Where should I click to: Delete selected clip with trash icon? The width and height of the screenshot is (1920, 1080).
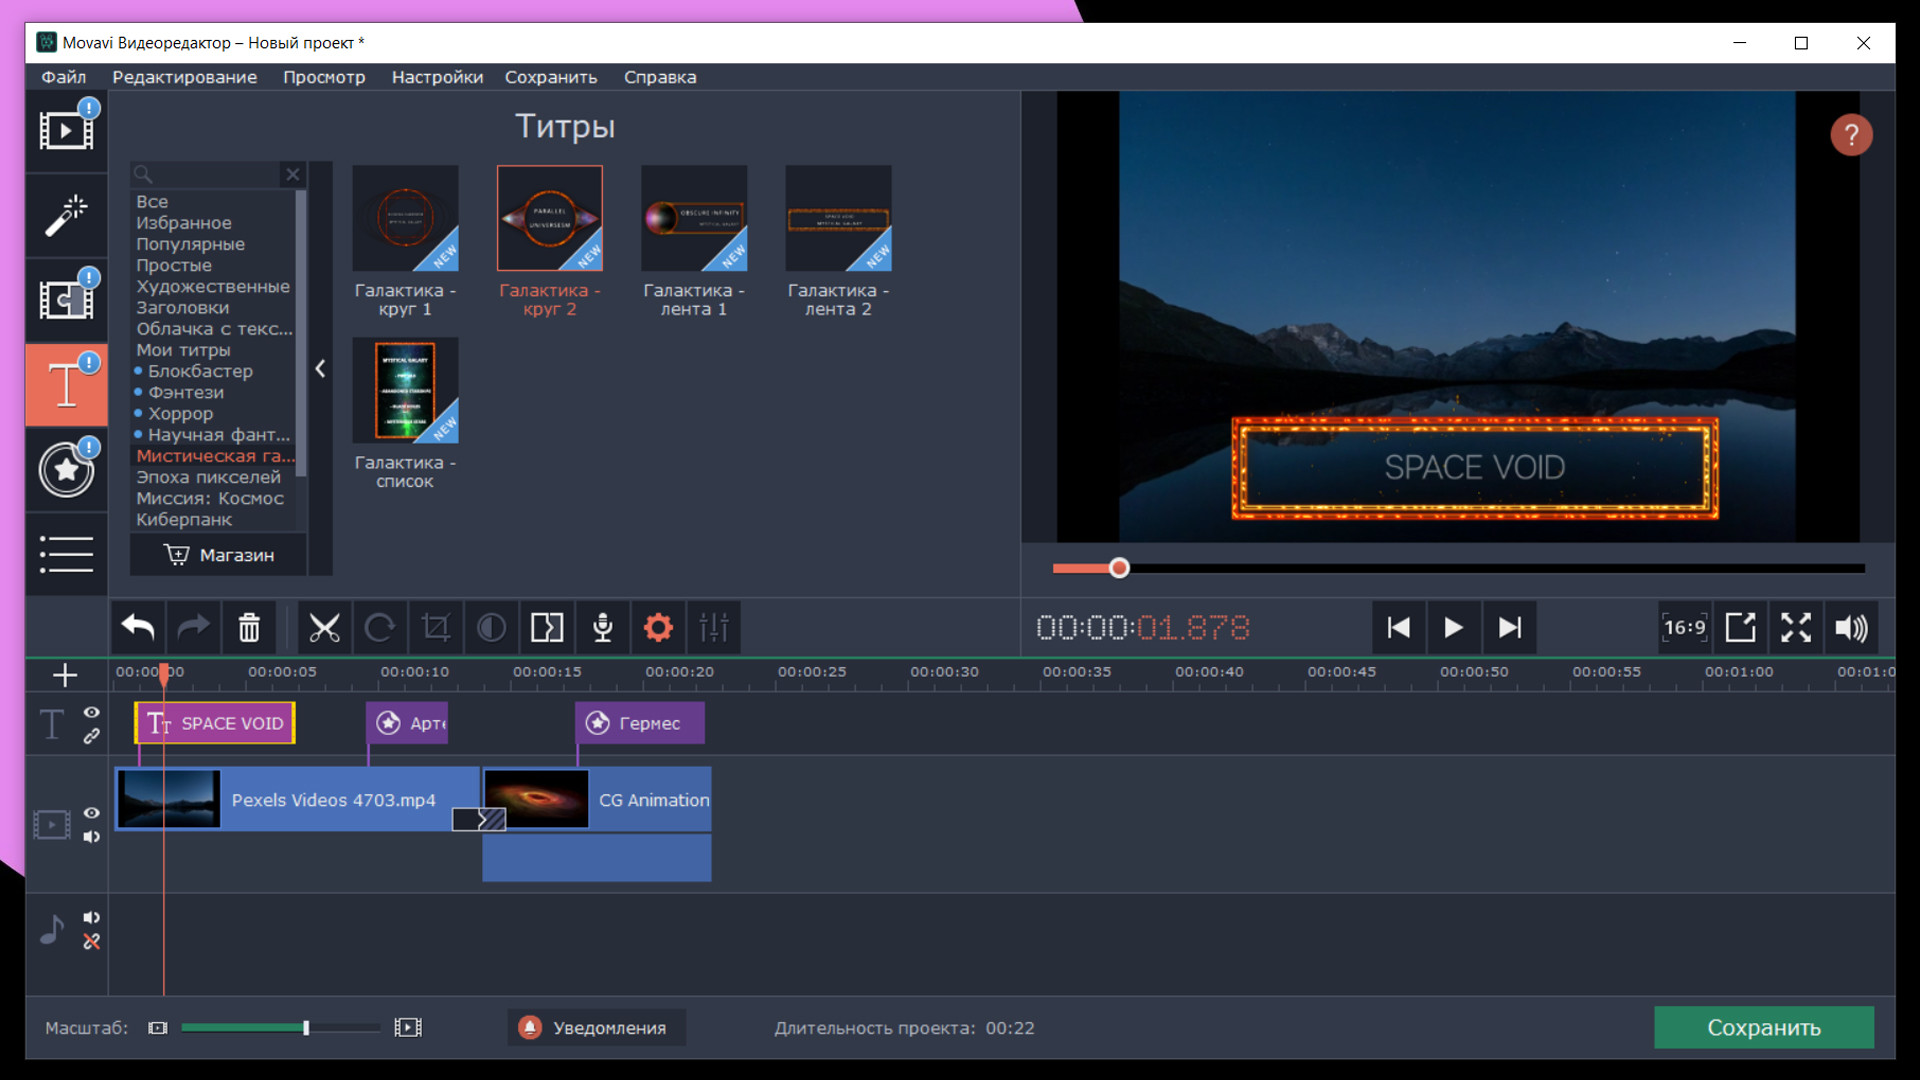click(249, 628)
